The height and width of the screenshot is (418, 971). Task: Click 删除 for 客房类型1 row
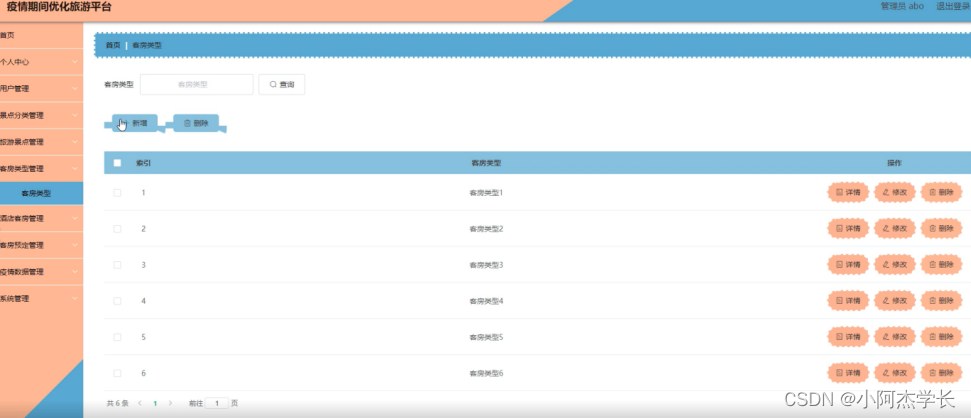[941, 193]
